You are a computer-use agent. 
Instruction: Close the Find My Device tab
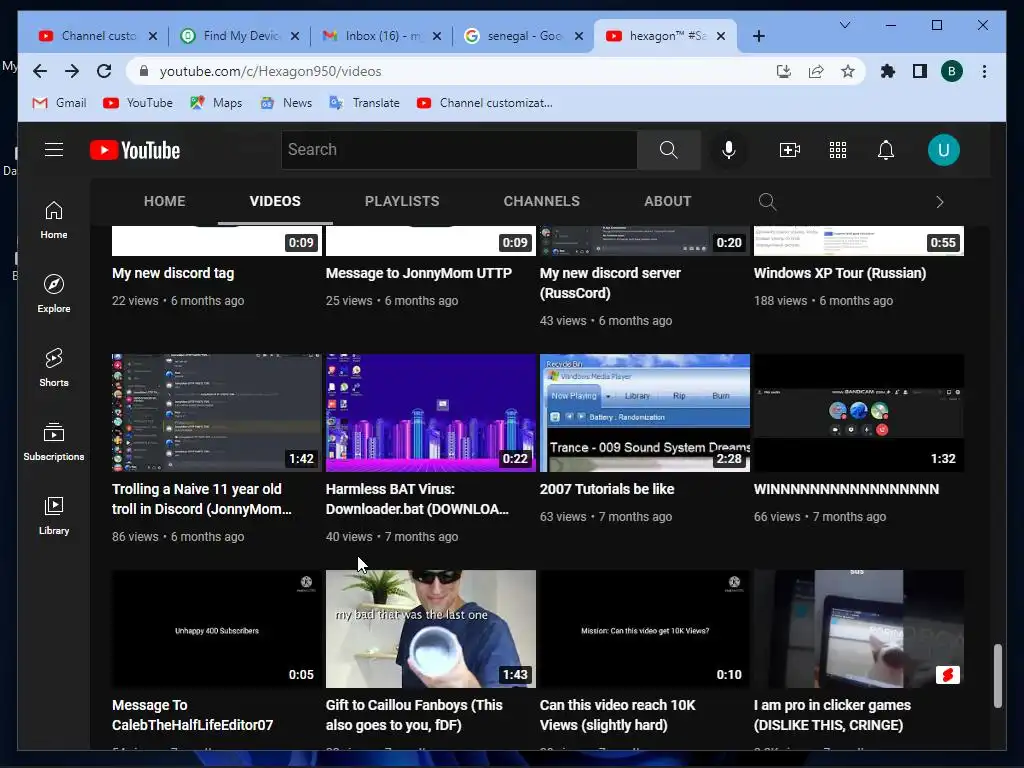coord(295,36)
